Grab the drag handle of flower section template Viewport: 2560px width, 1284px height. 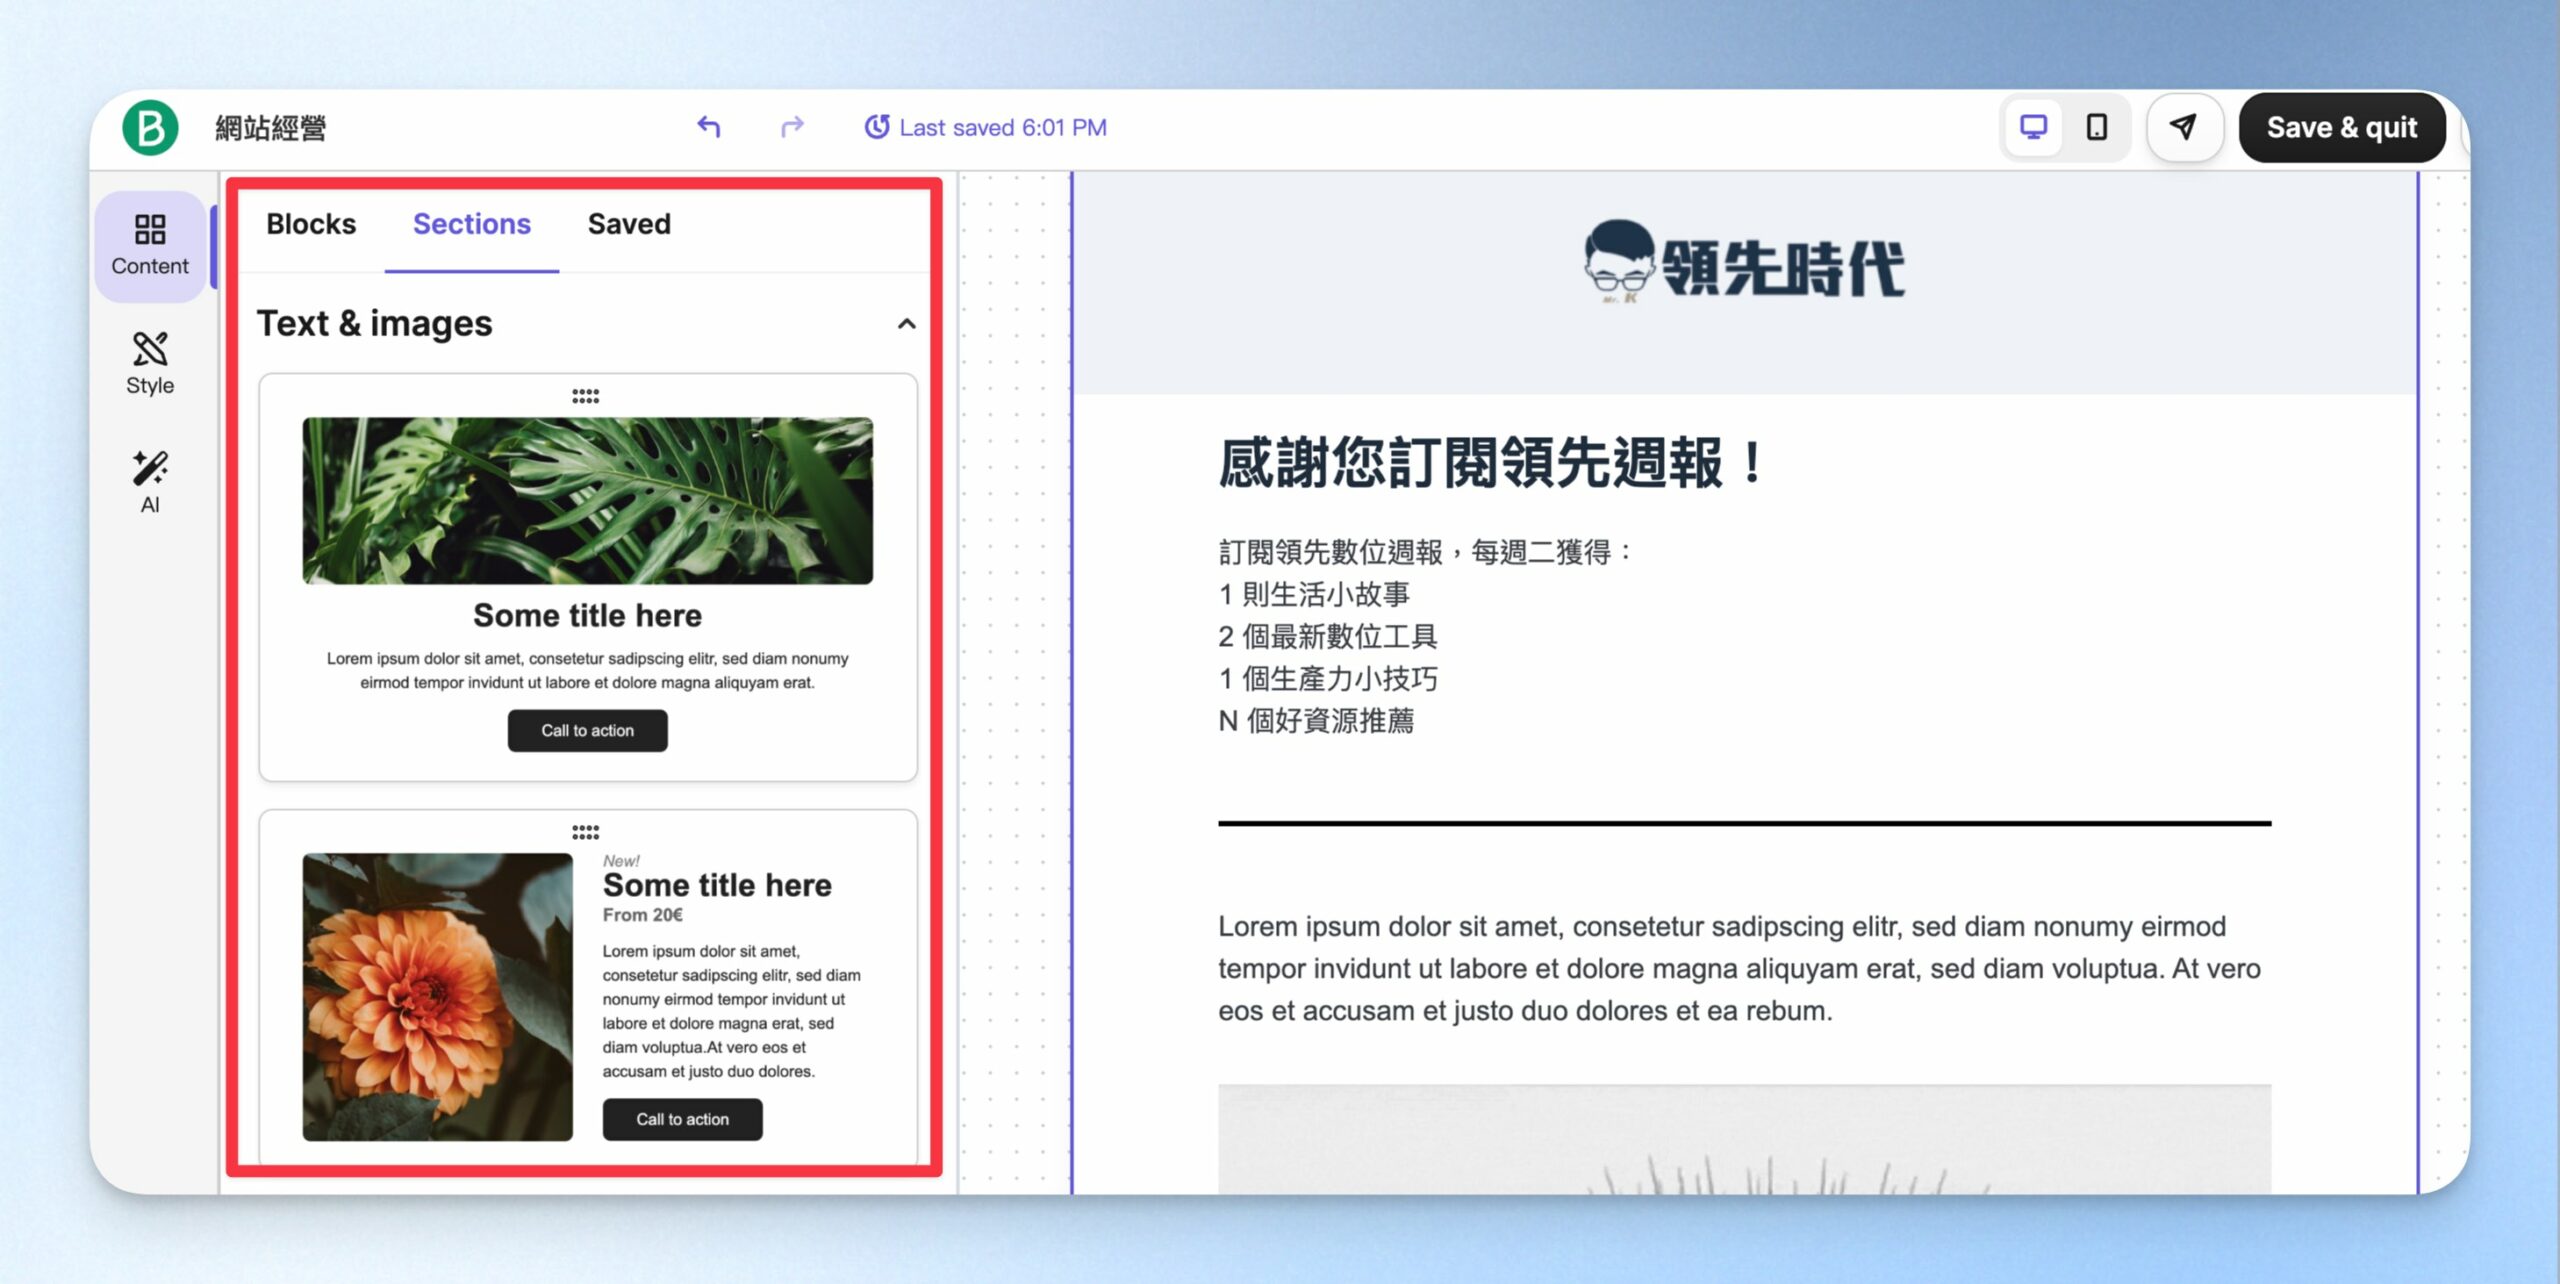pyautogui.click(x=586, y=832)
